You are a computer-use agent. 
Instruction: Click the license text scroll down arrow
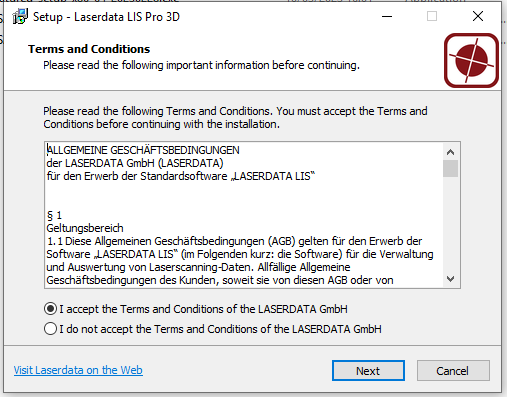coord(451,279)
